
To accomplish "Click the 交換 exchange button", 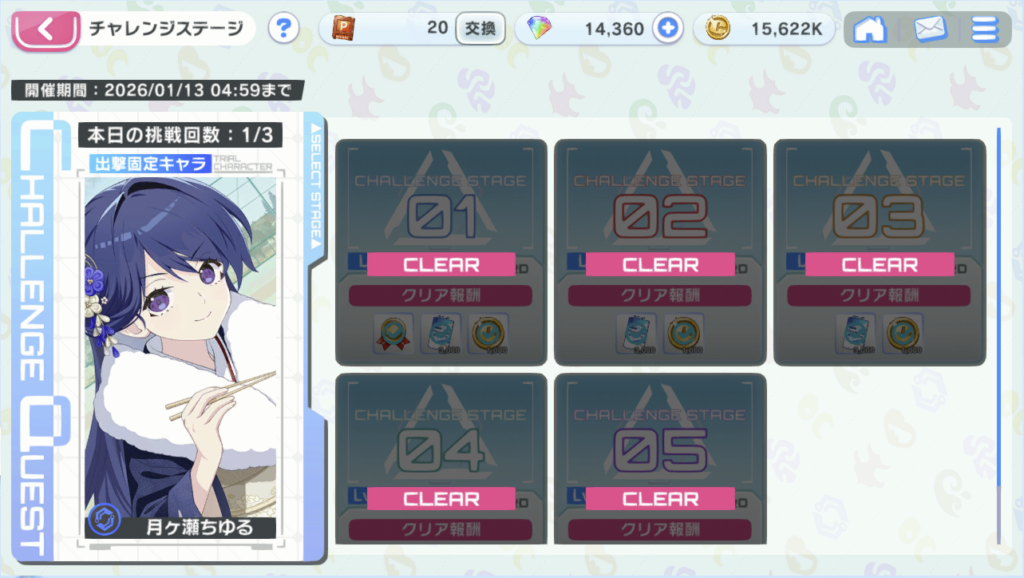I will [x=480, y=29].
